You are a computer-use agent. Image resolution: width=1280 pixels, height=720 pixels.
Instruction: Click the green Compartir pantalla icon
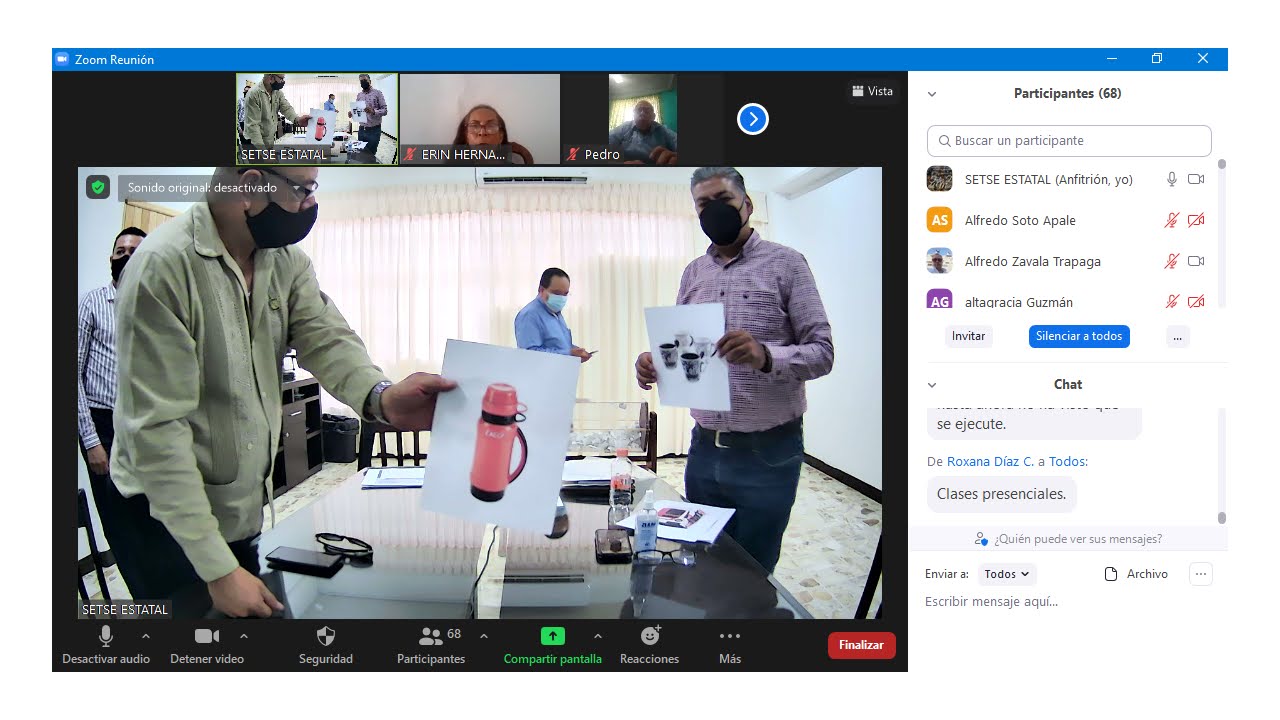(x=553, y=636)
